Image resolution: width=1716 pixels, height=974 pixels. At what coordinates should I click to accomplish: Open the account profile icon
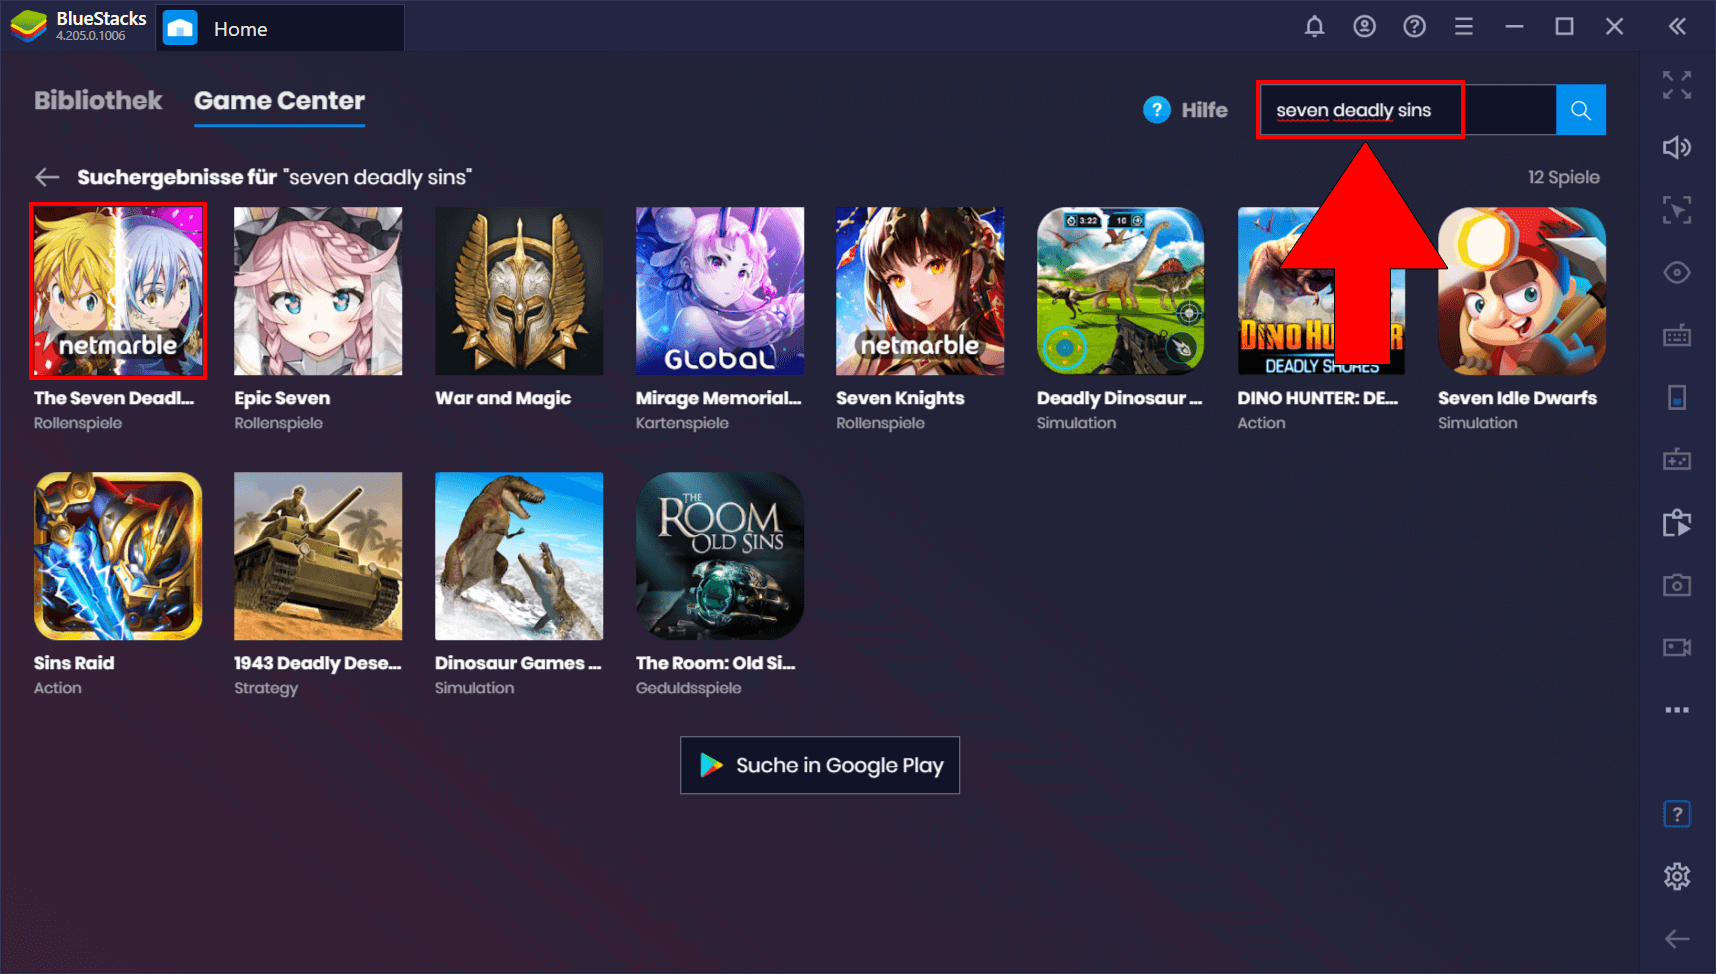(x=1364, y=27)
